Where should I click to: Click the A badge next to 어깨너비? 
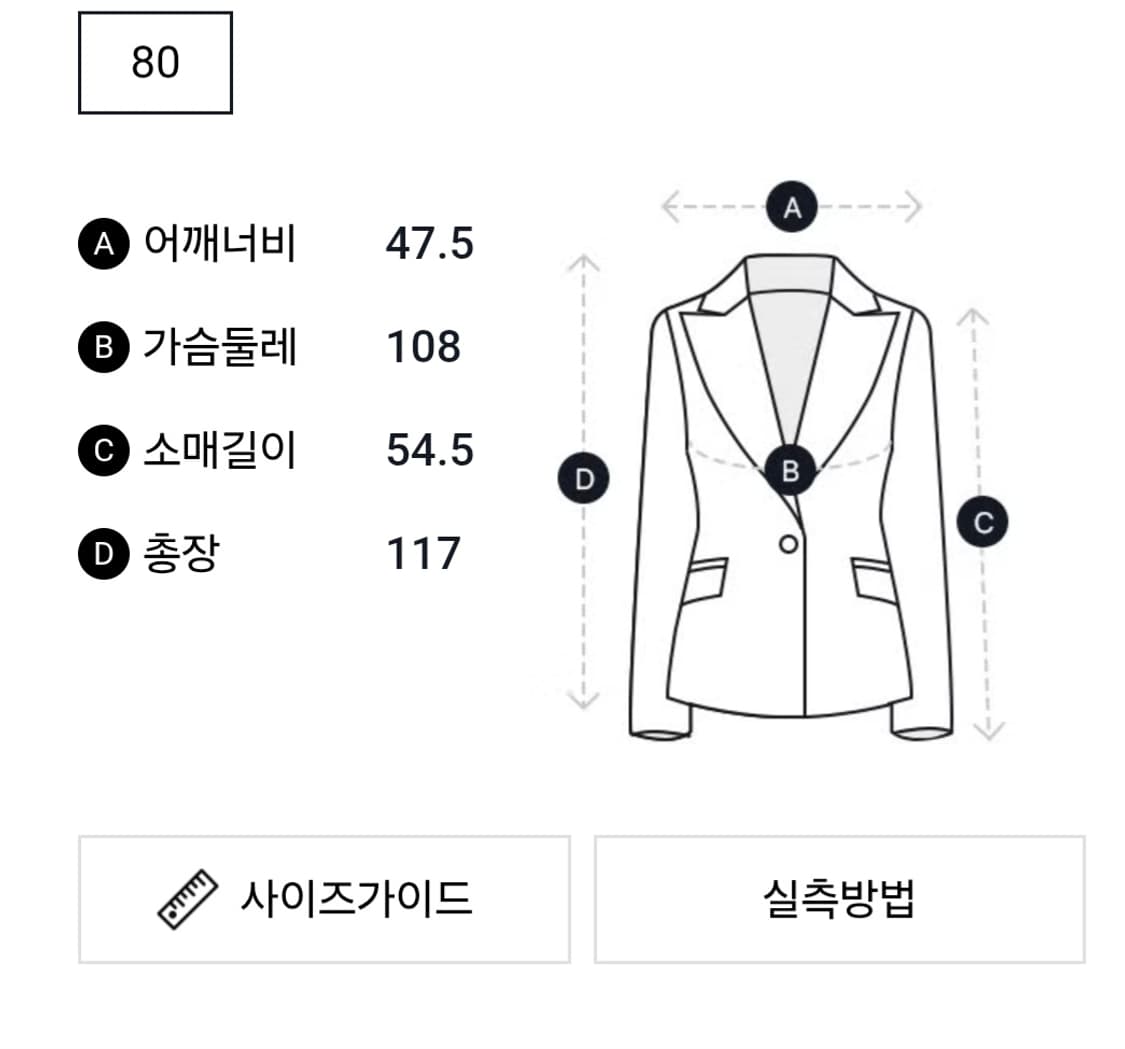(x=103, y=242)
